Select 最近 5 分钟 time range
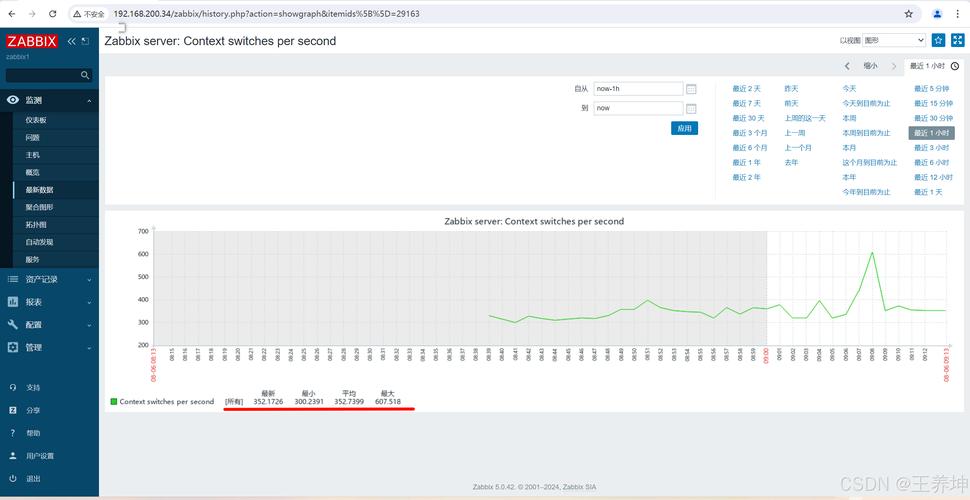970x500 pixels. tap(931, 88)
